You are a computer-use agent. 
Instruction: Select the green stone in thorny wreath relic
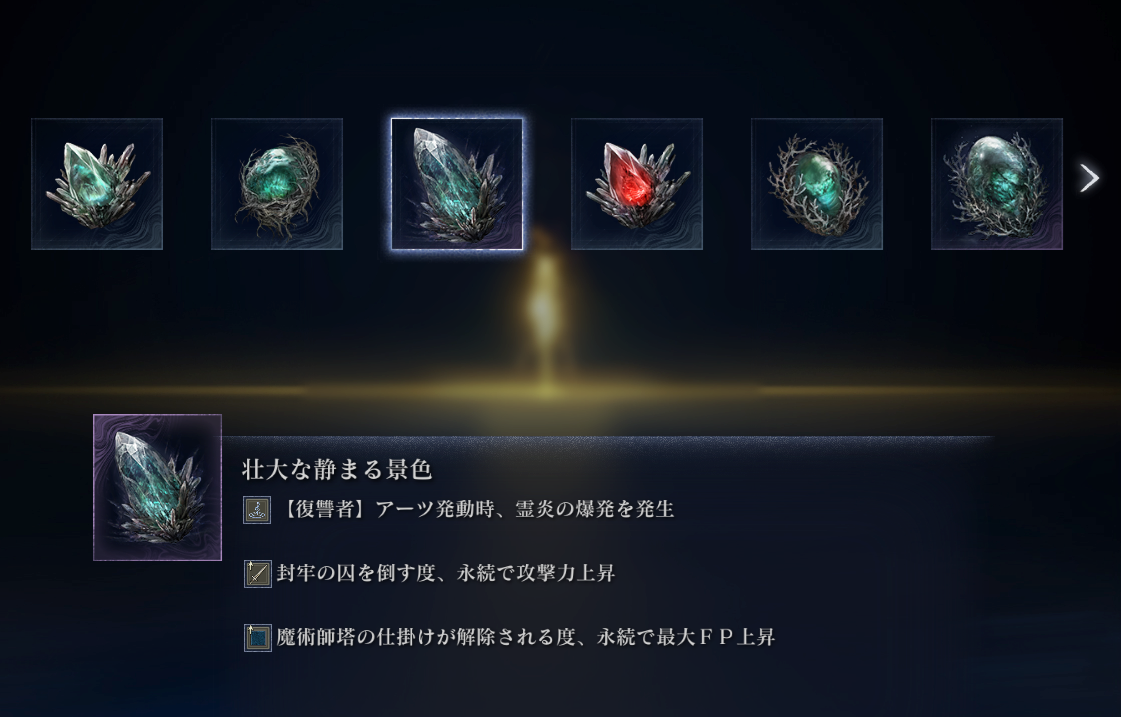pyautogui.click(x=817, y=184)
